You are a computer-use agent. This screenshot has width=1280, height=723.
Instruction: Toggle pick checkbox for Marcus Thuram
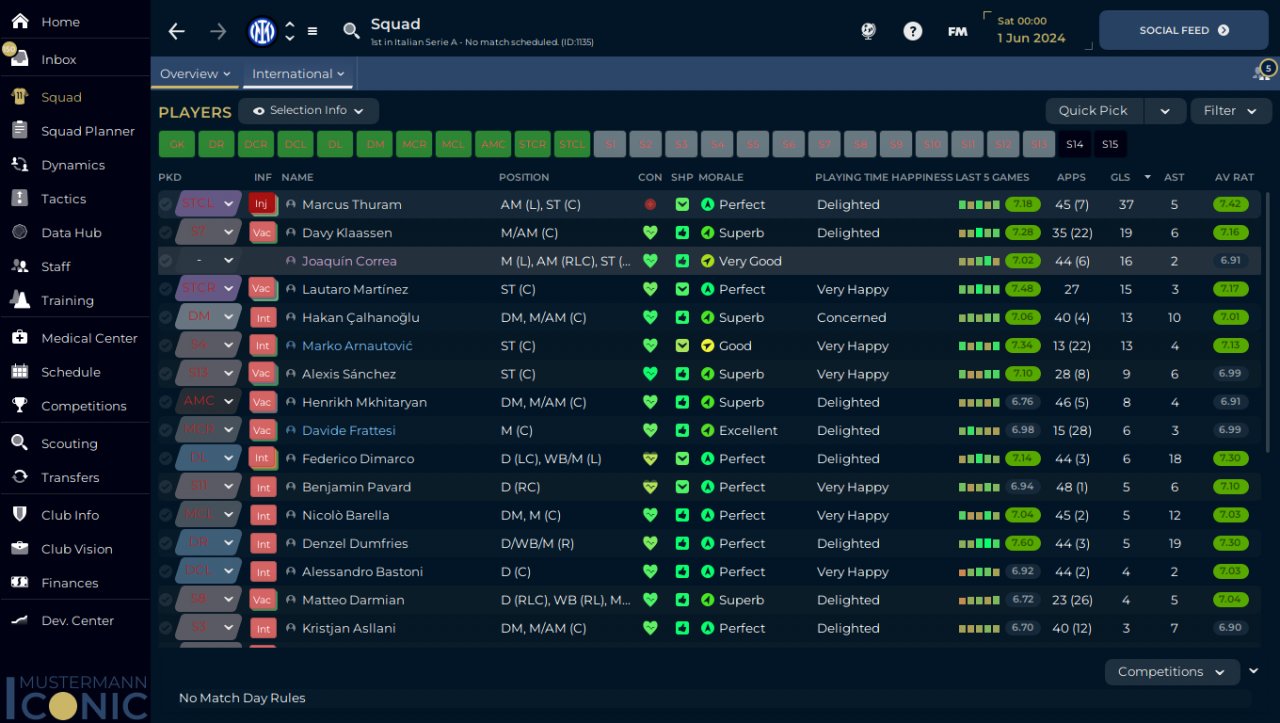pos(166,204)
